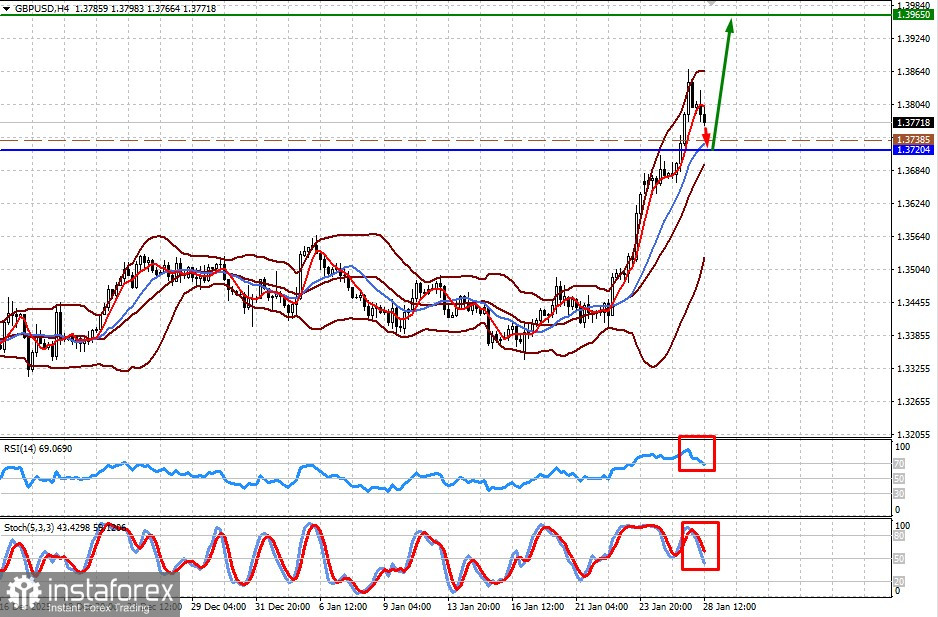This screenshot has width=938, height=617.
Task: Click the 1.32055 price scale value
Action: click(x=913, y=434)
